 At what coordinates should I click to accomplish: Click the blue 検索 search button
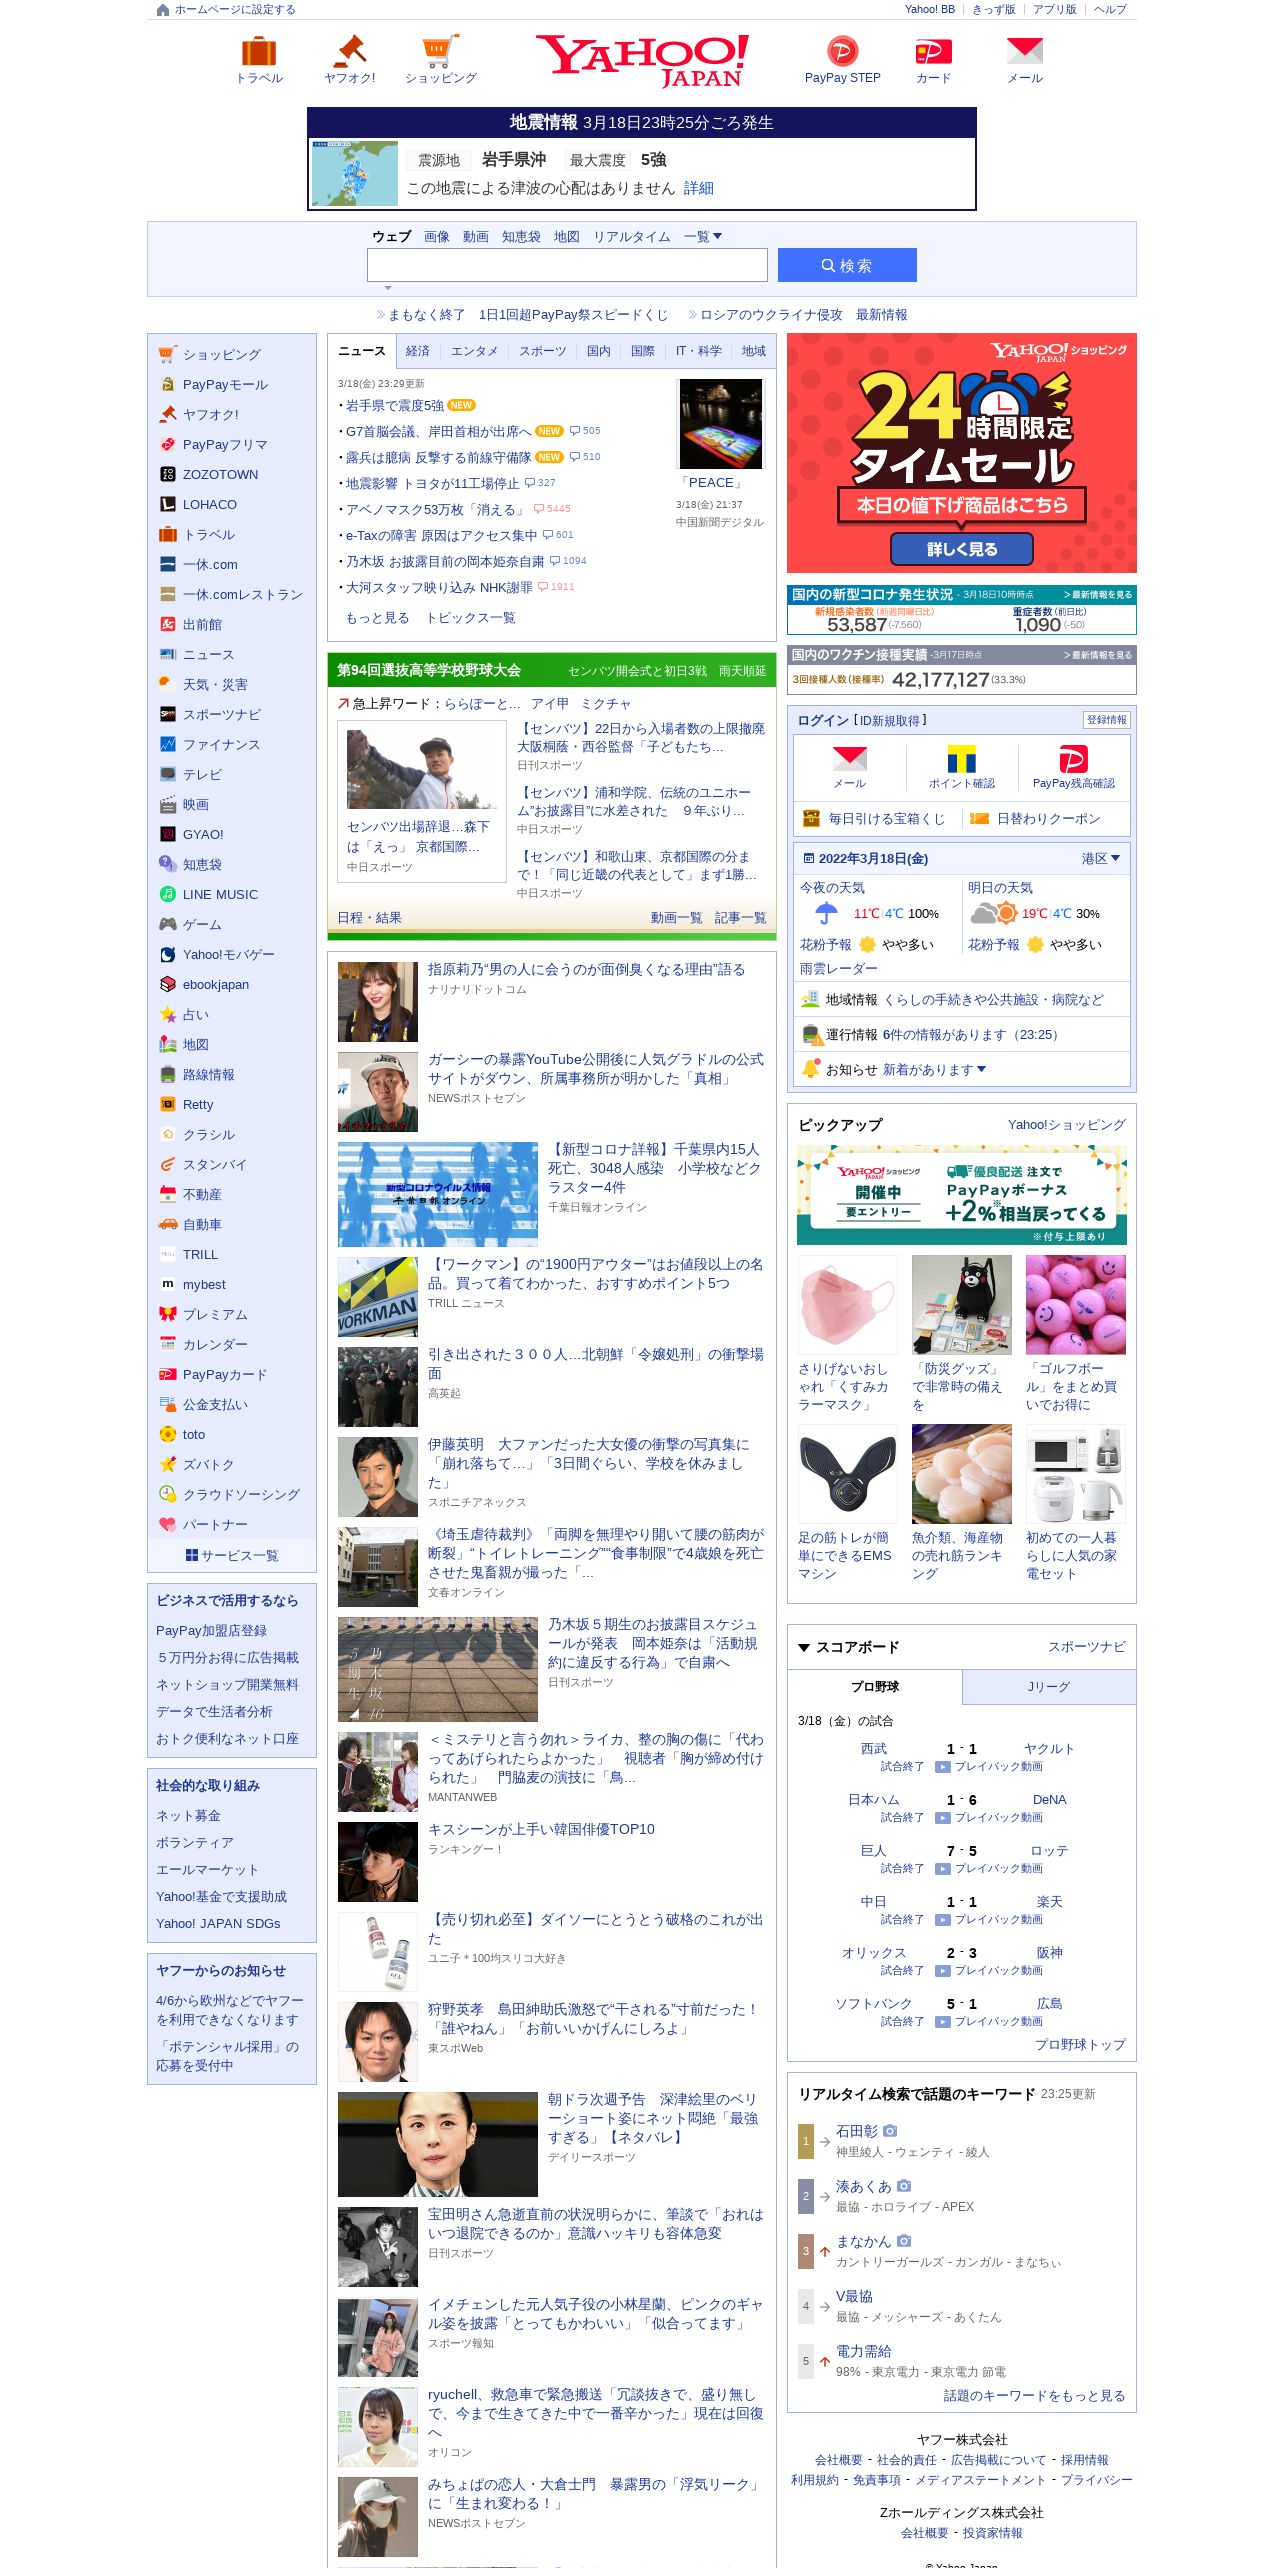tap(847, 265)
